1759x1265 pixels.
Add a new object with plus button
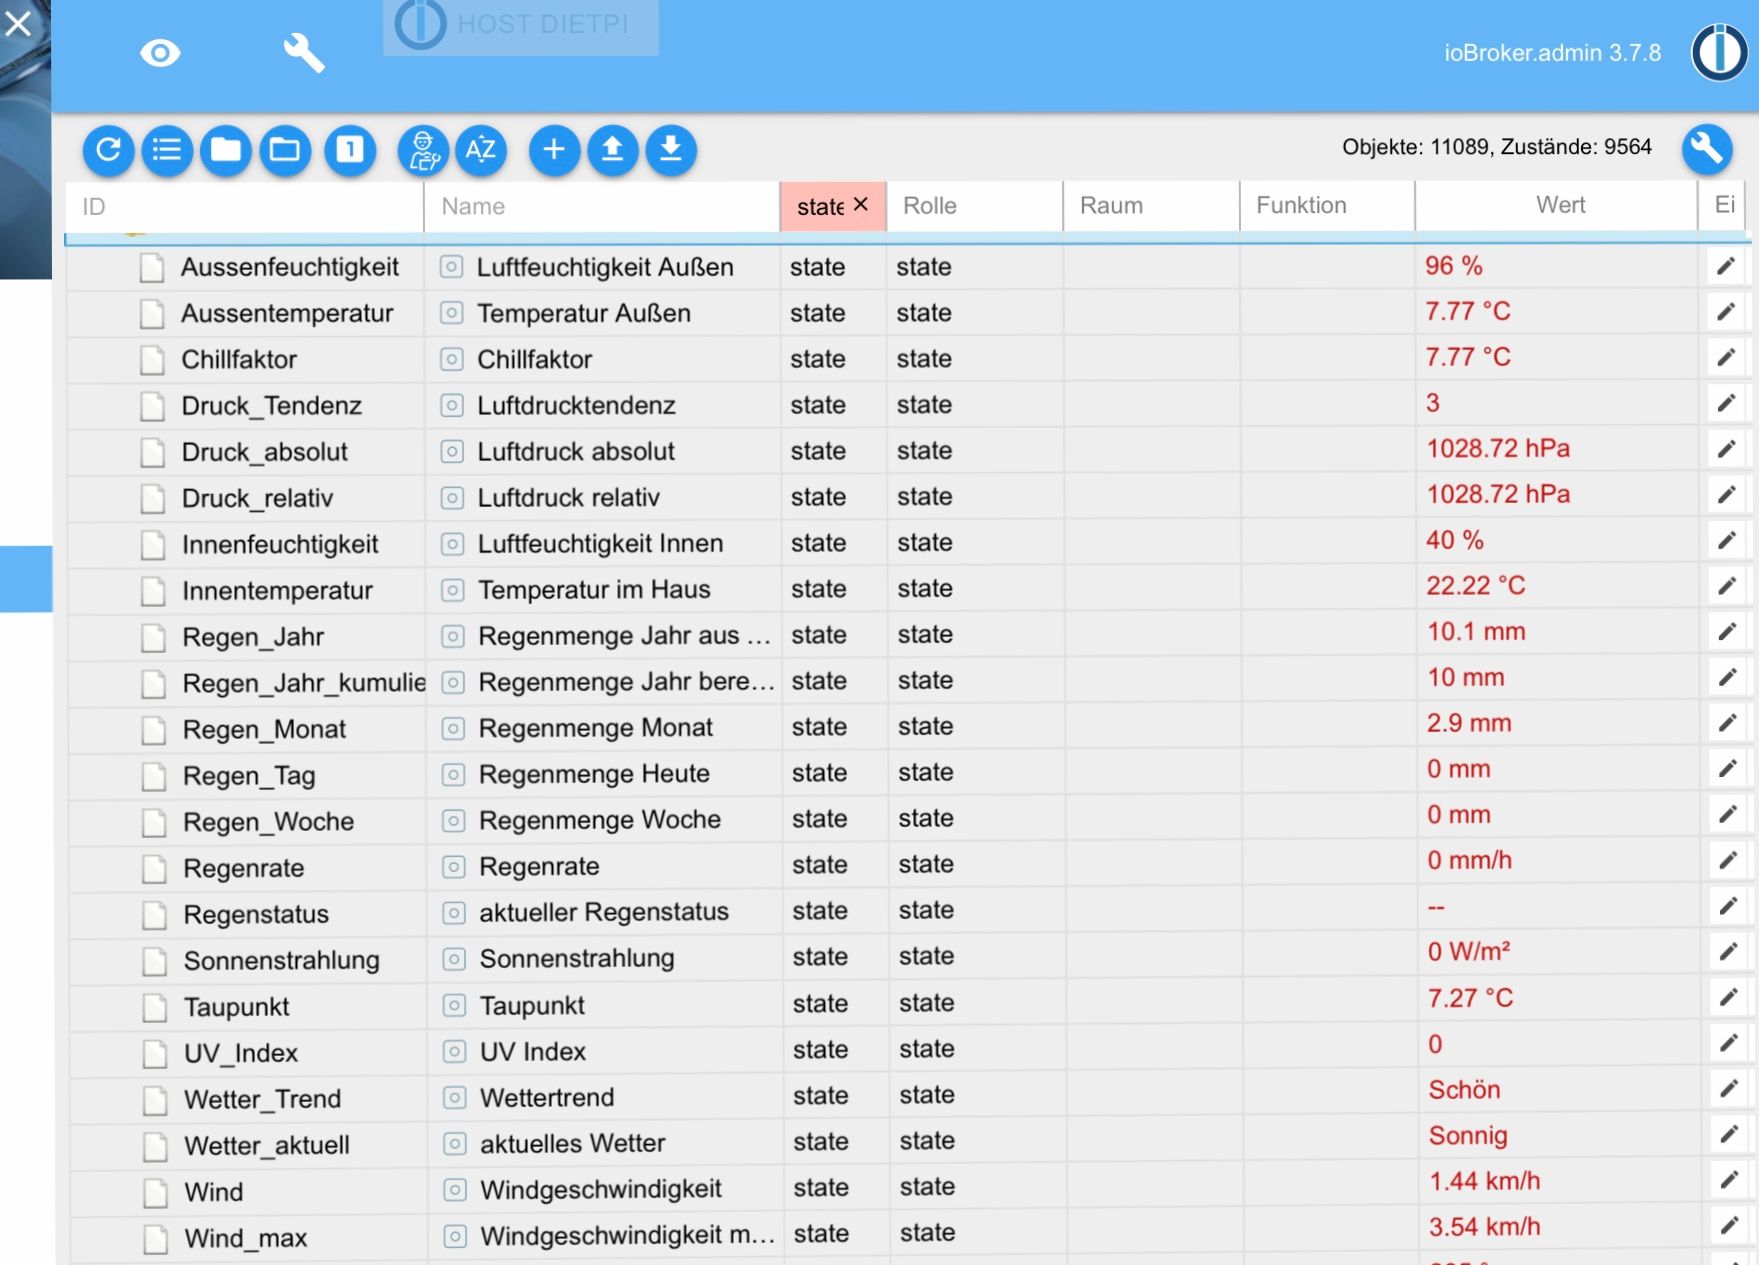coord(554,151)
